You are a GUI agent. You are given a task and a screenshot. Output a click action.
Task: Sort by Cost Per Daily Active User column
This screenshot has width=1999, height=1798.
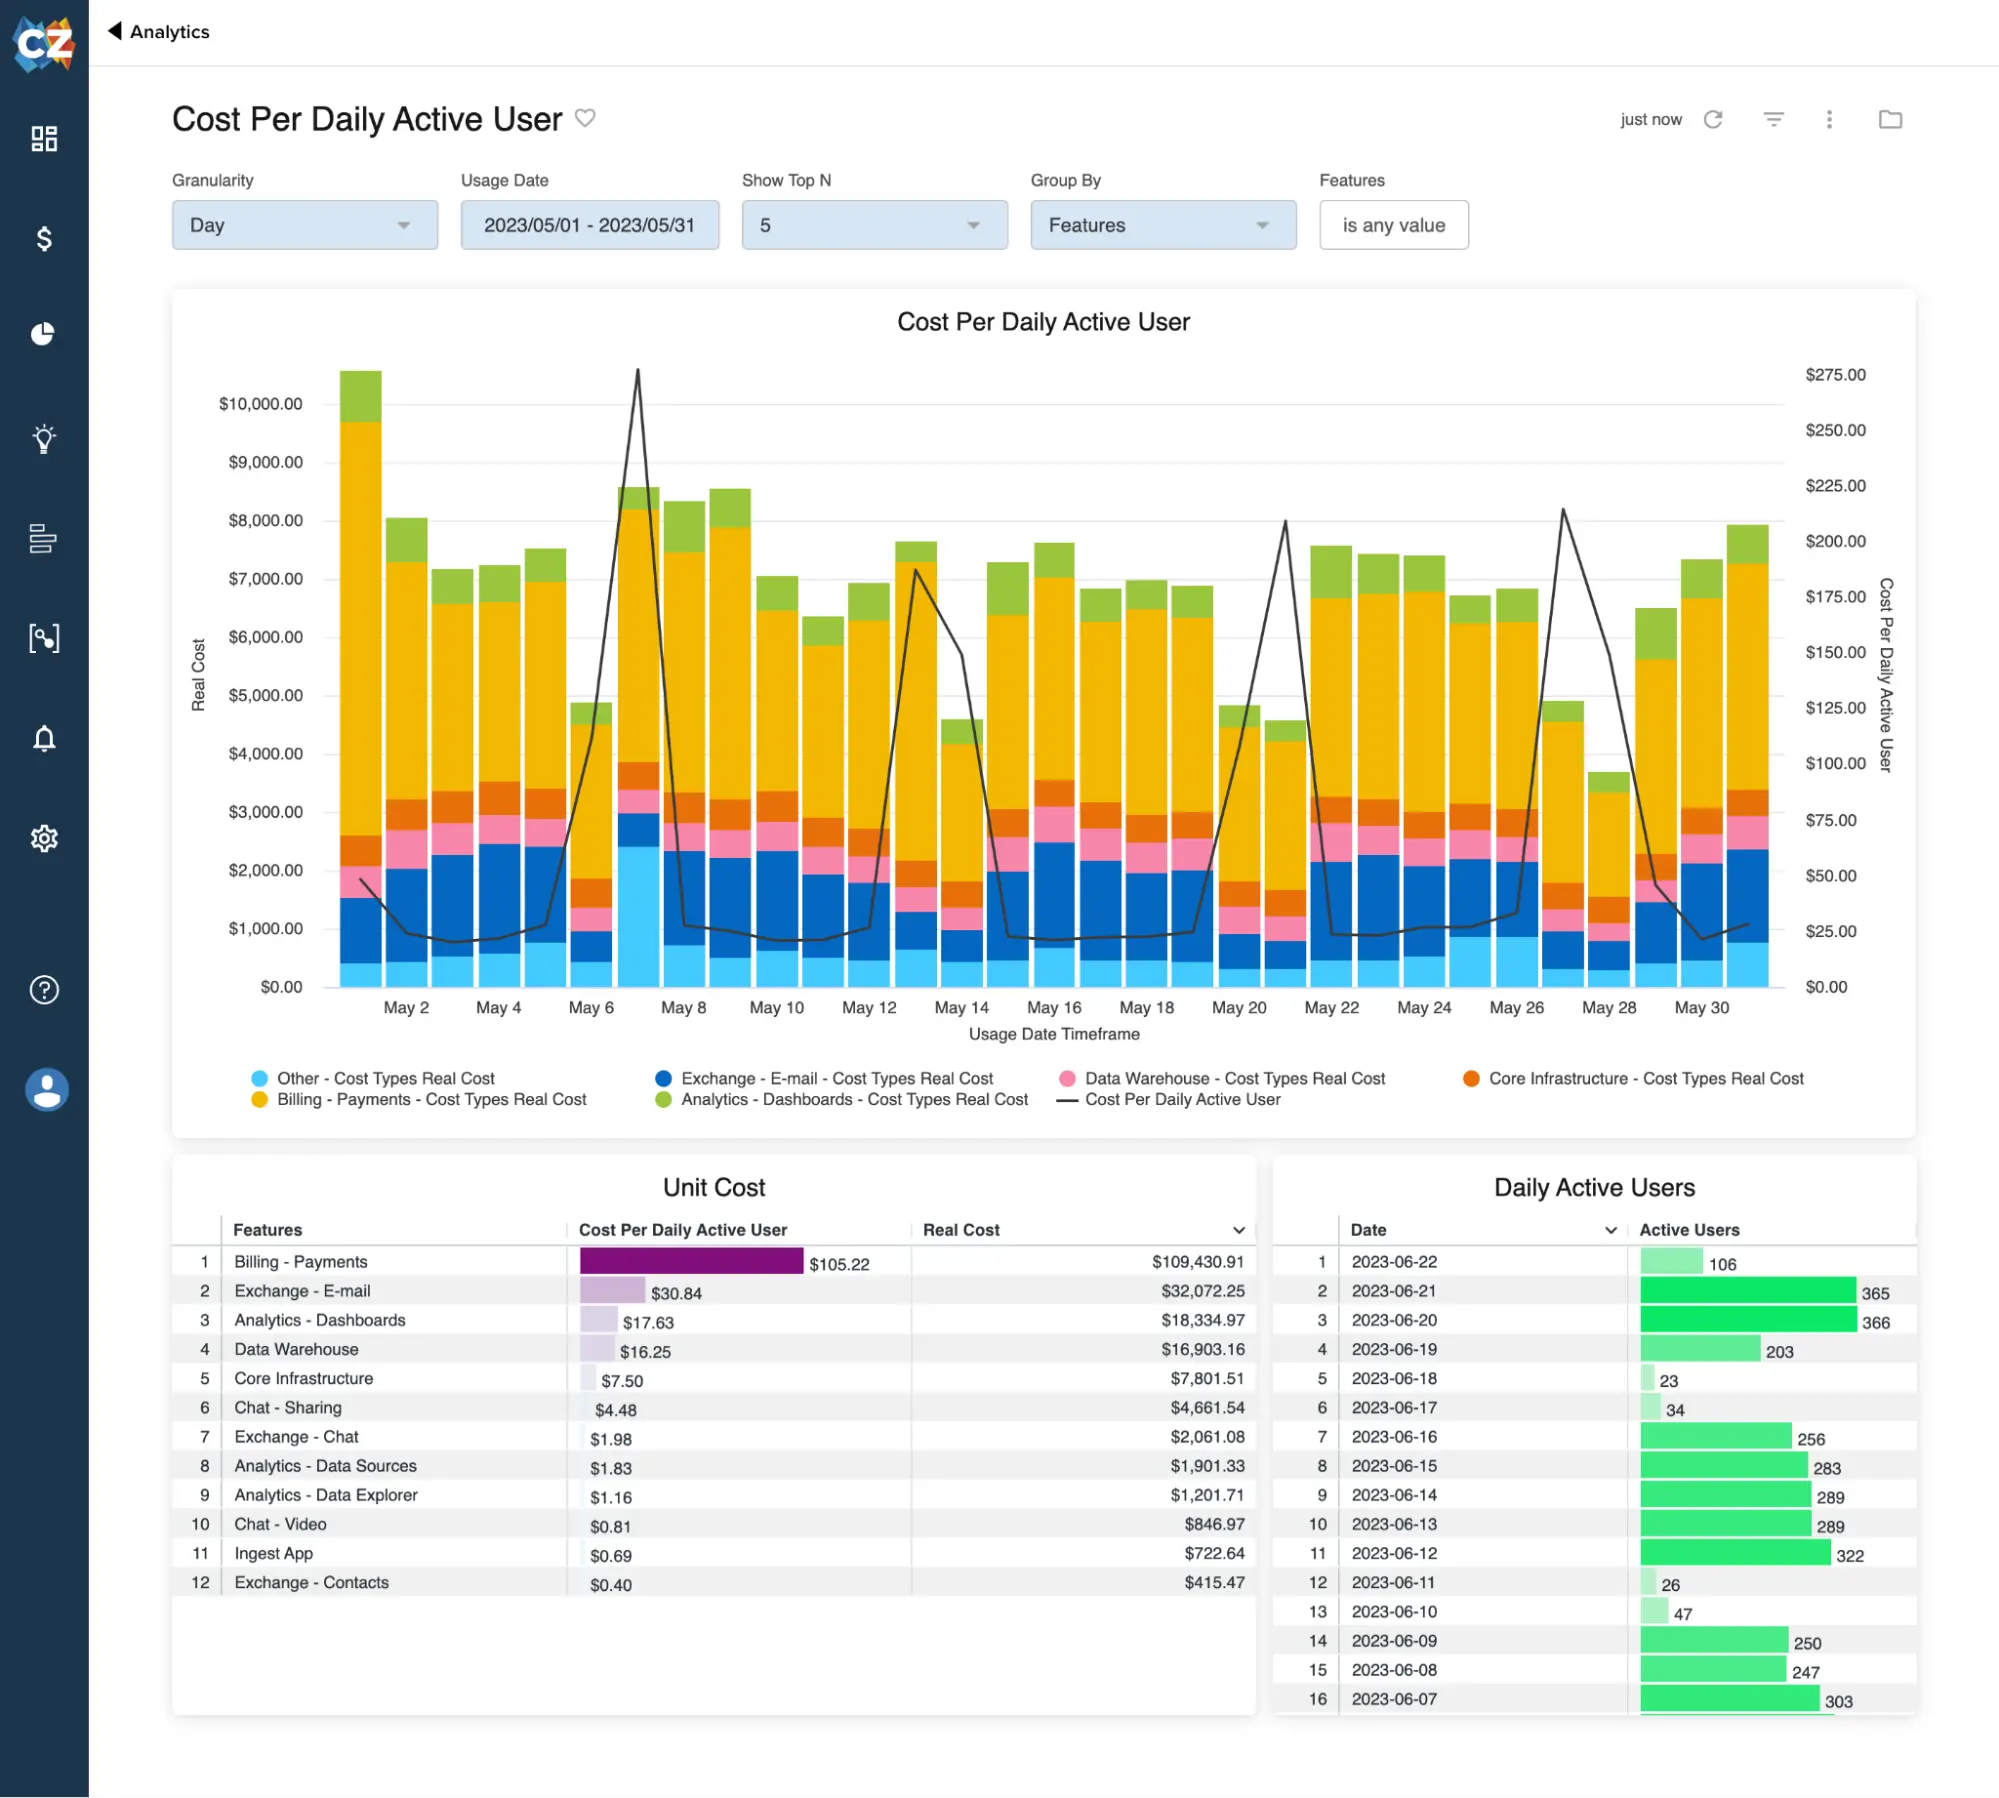(x=683, y=1229)
